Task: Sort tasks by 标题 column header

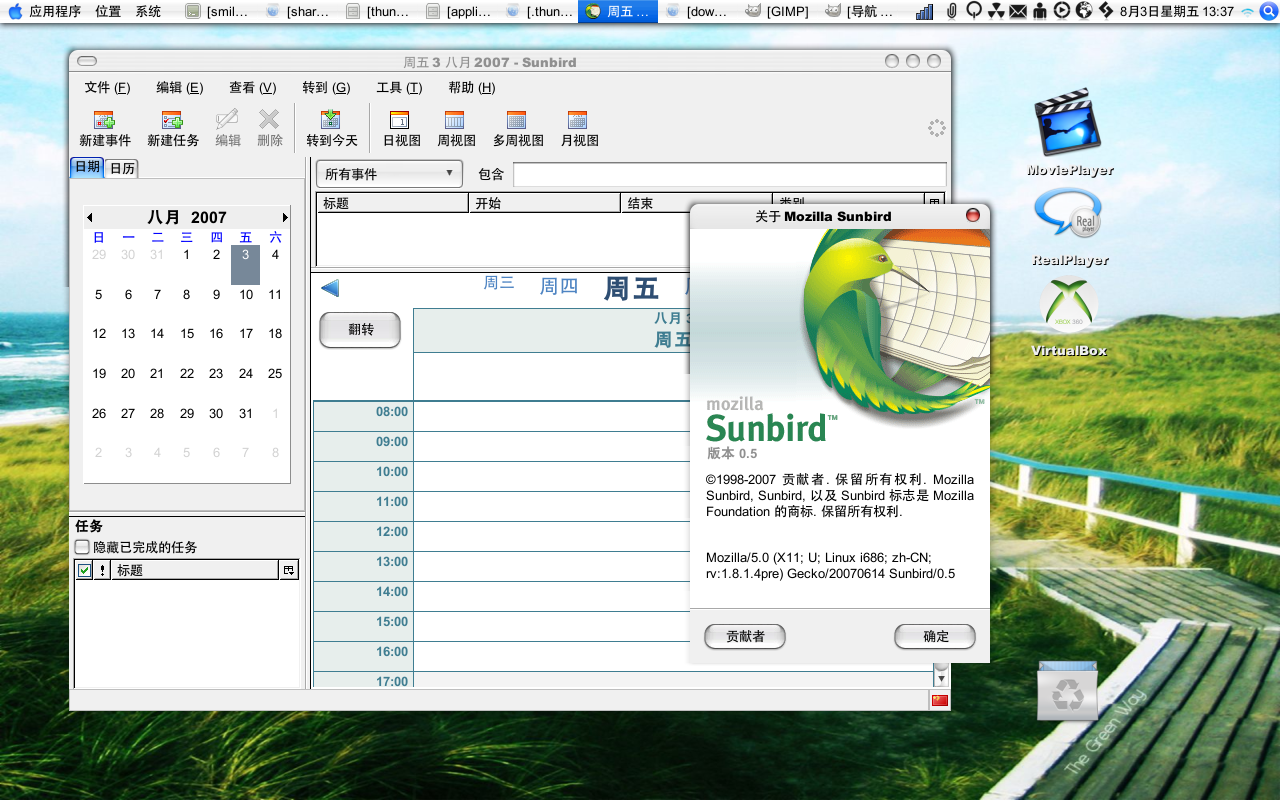Action: [195, 570]
